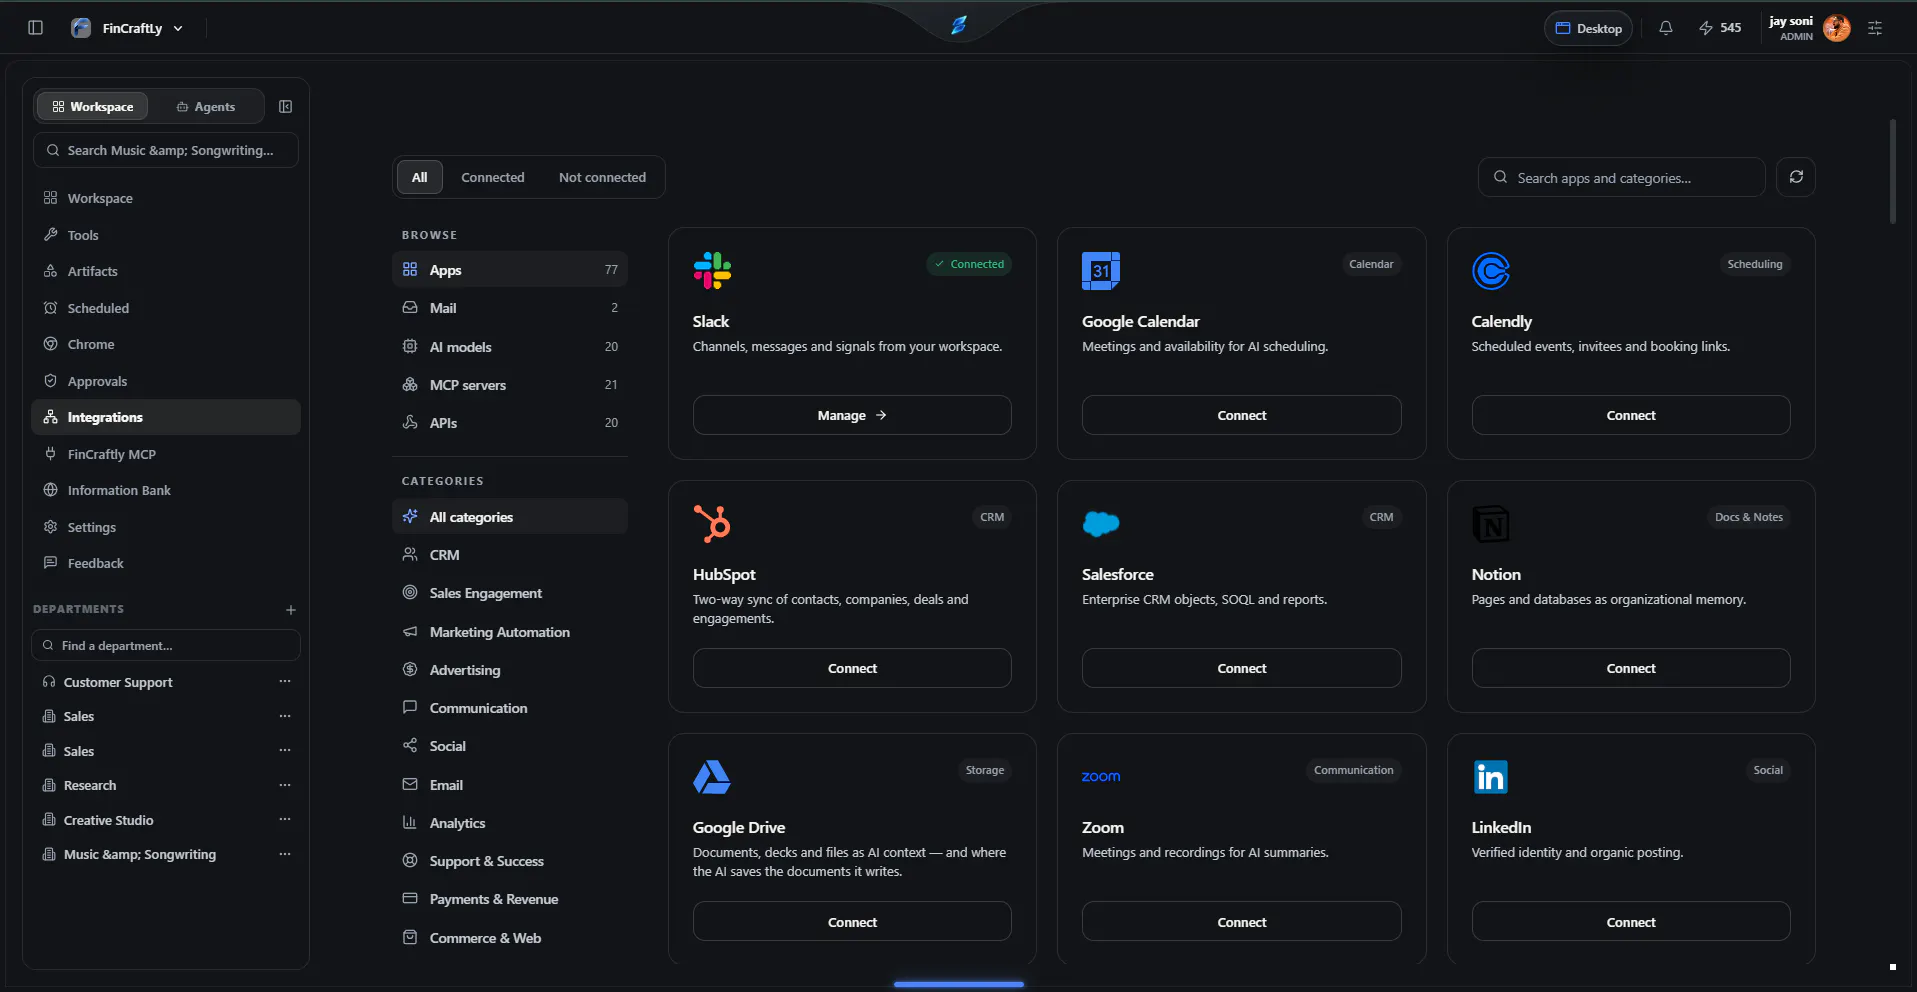Click the Google Drive logo icon
Screen dimensions: 1917x992
[x=712, y=777]
